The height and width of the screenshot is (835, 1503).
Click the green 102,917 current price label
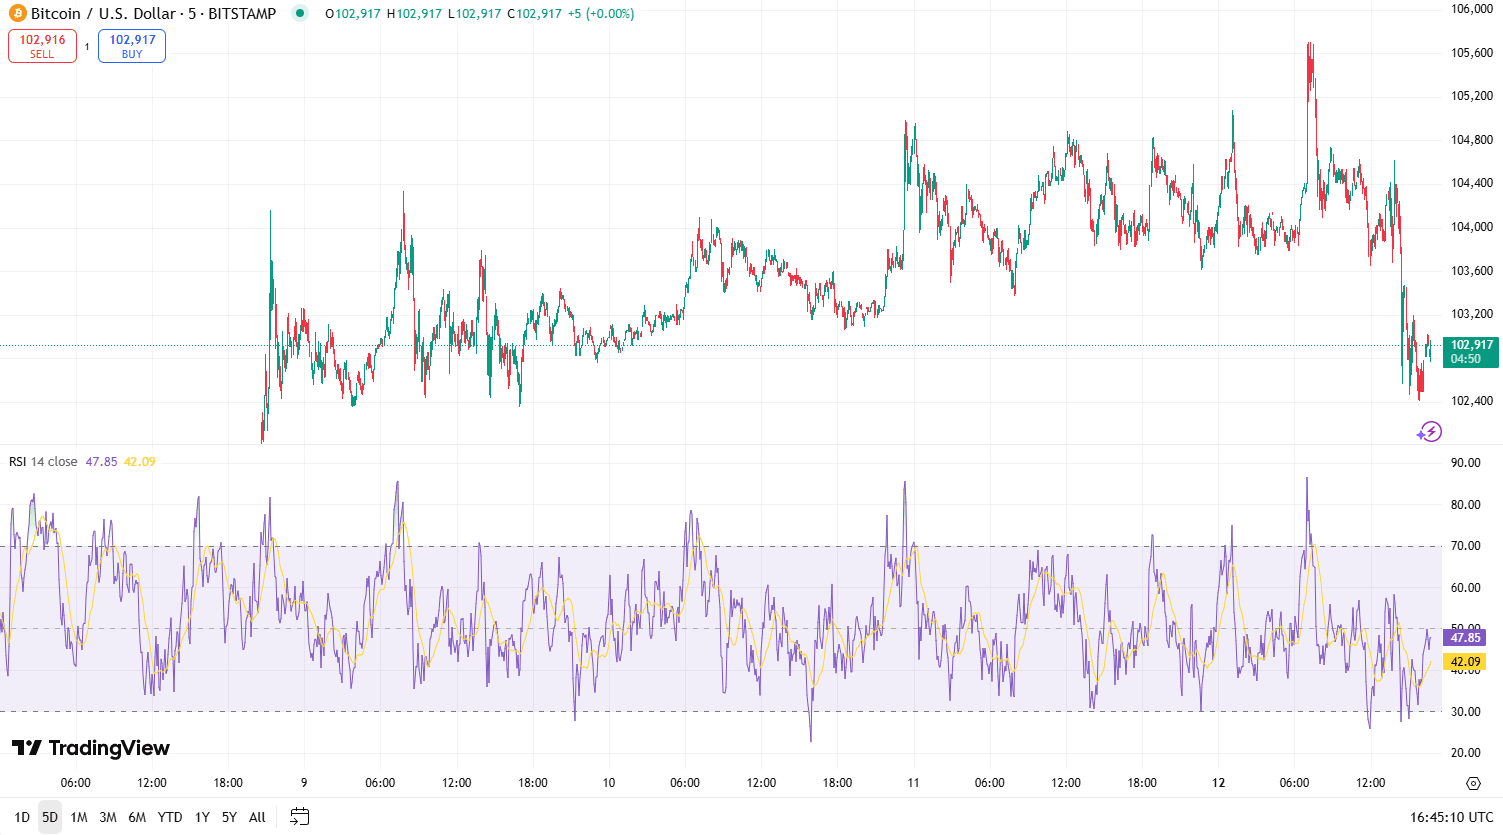coord(1471,352)
